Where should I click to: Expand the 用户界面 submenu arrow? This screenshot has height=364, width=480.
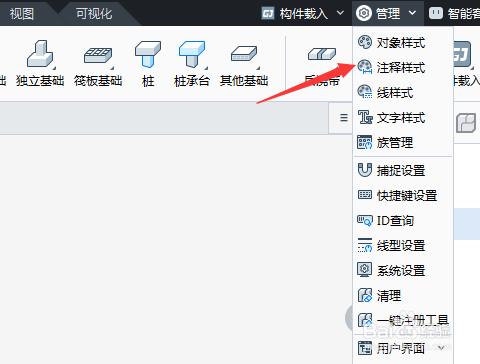click(x=441, y=348)
